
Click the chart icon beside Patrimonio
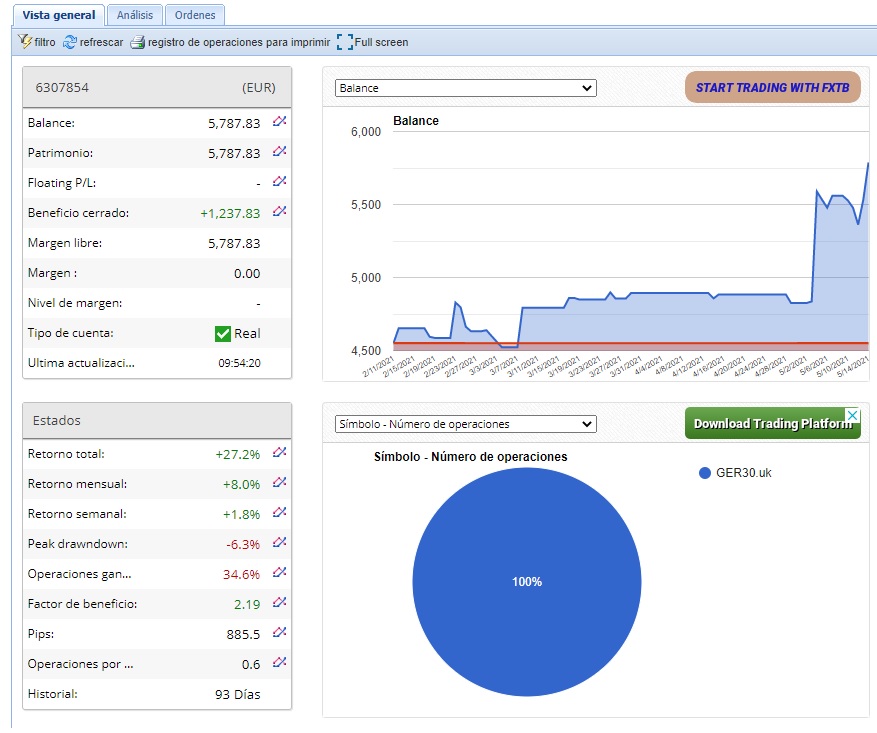click(280, 152)
